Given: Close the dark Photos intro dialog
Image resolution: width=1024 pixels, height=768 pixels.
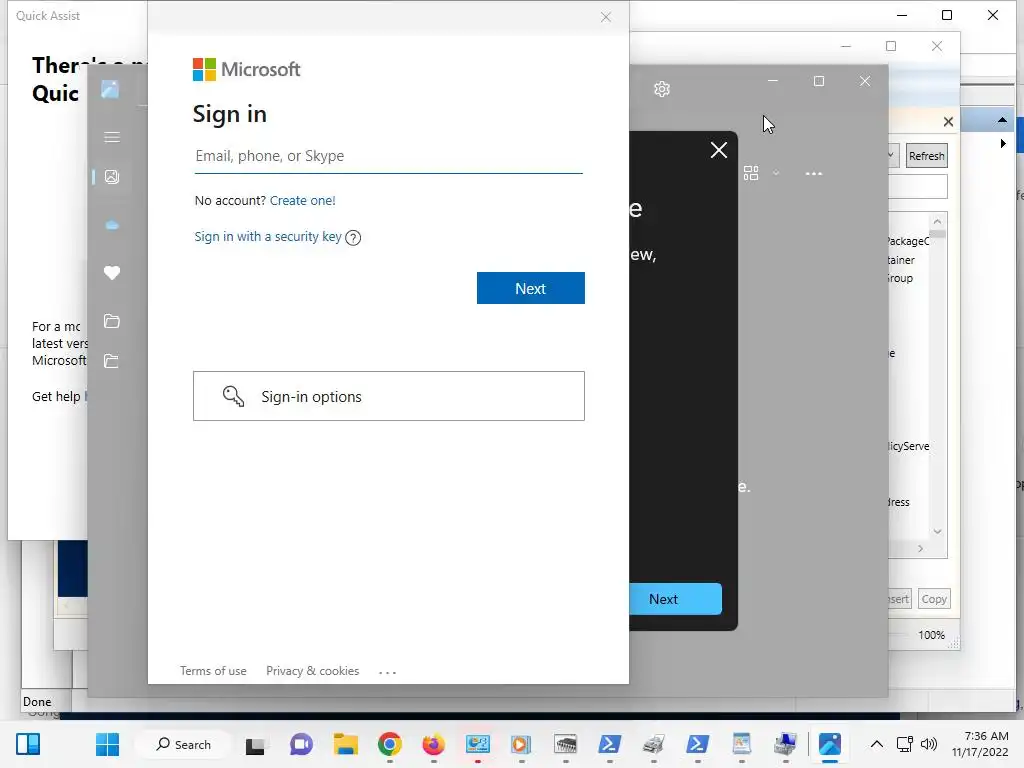Looking at the screenshot, I should coord(718,150).
